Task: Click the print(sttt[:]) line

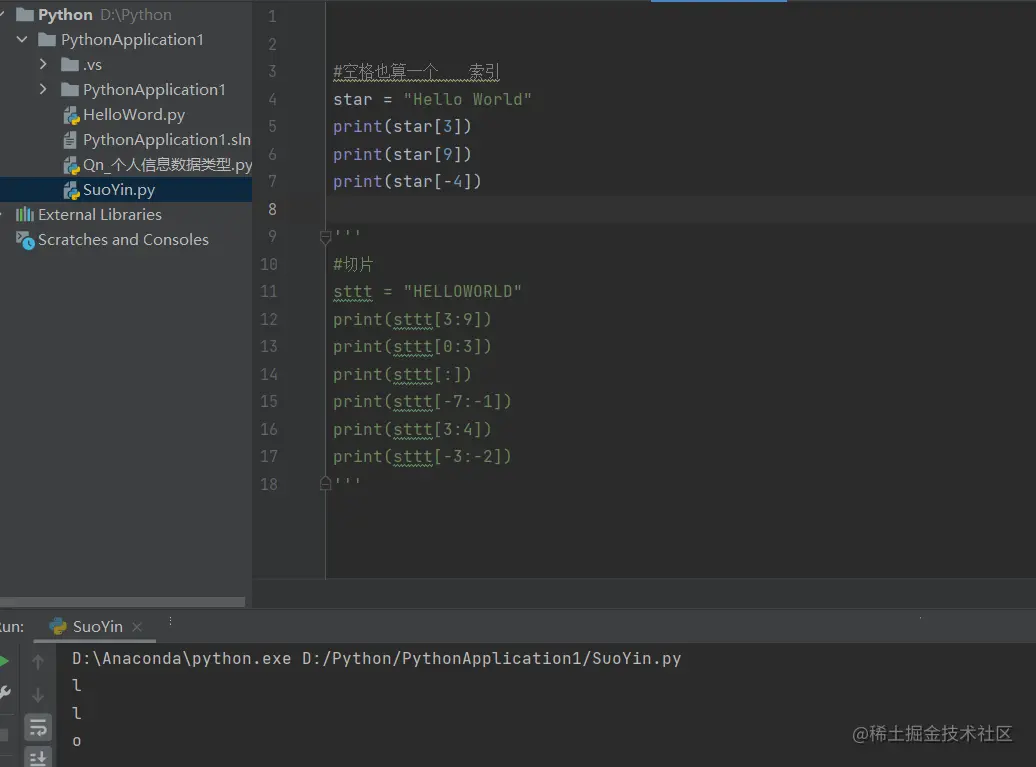Action: 402,375
